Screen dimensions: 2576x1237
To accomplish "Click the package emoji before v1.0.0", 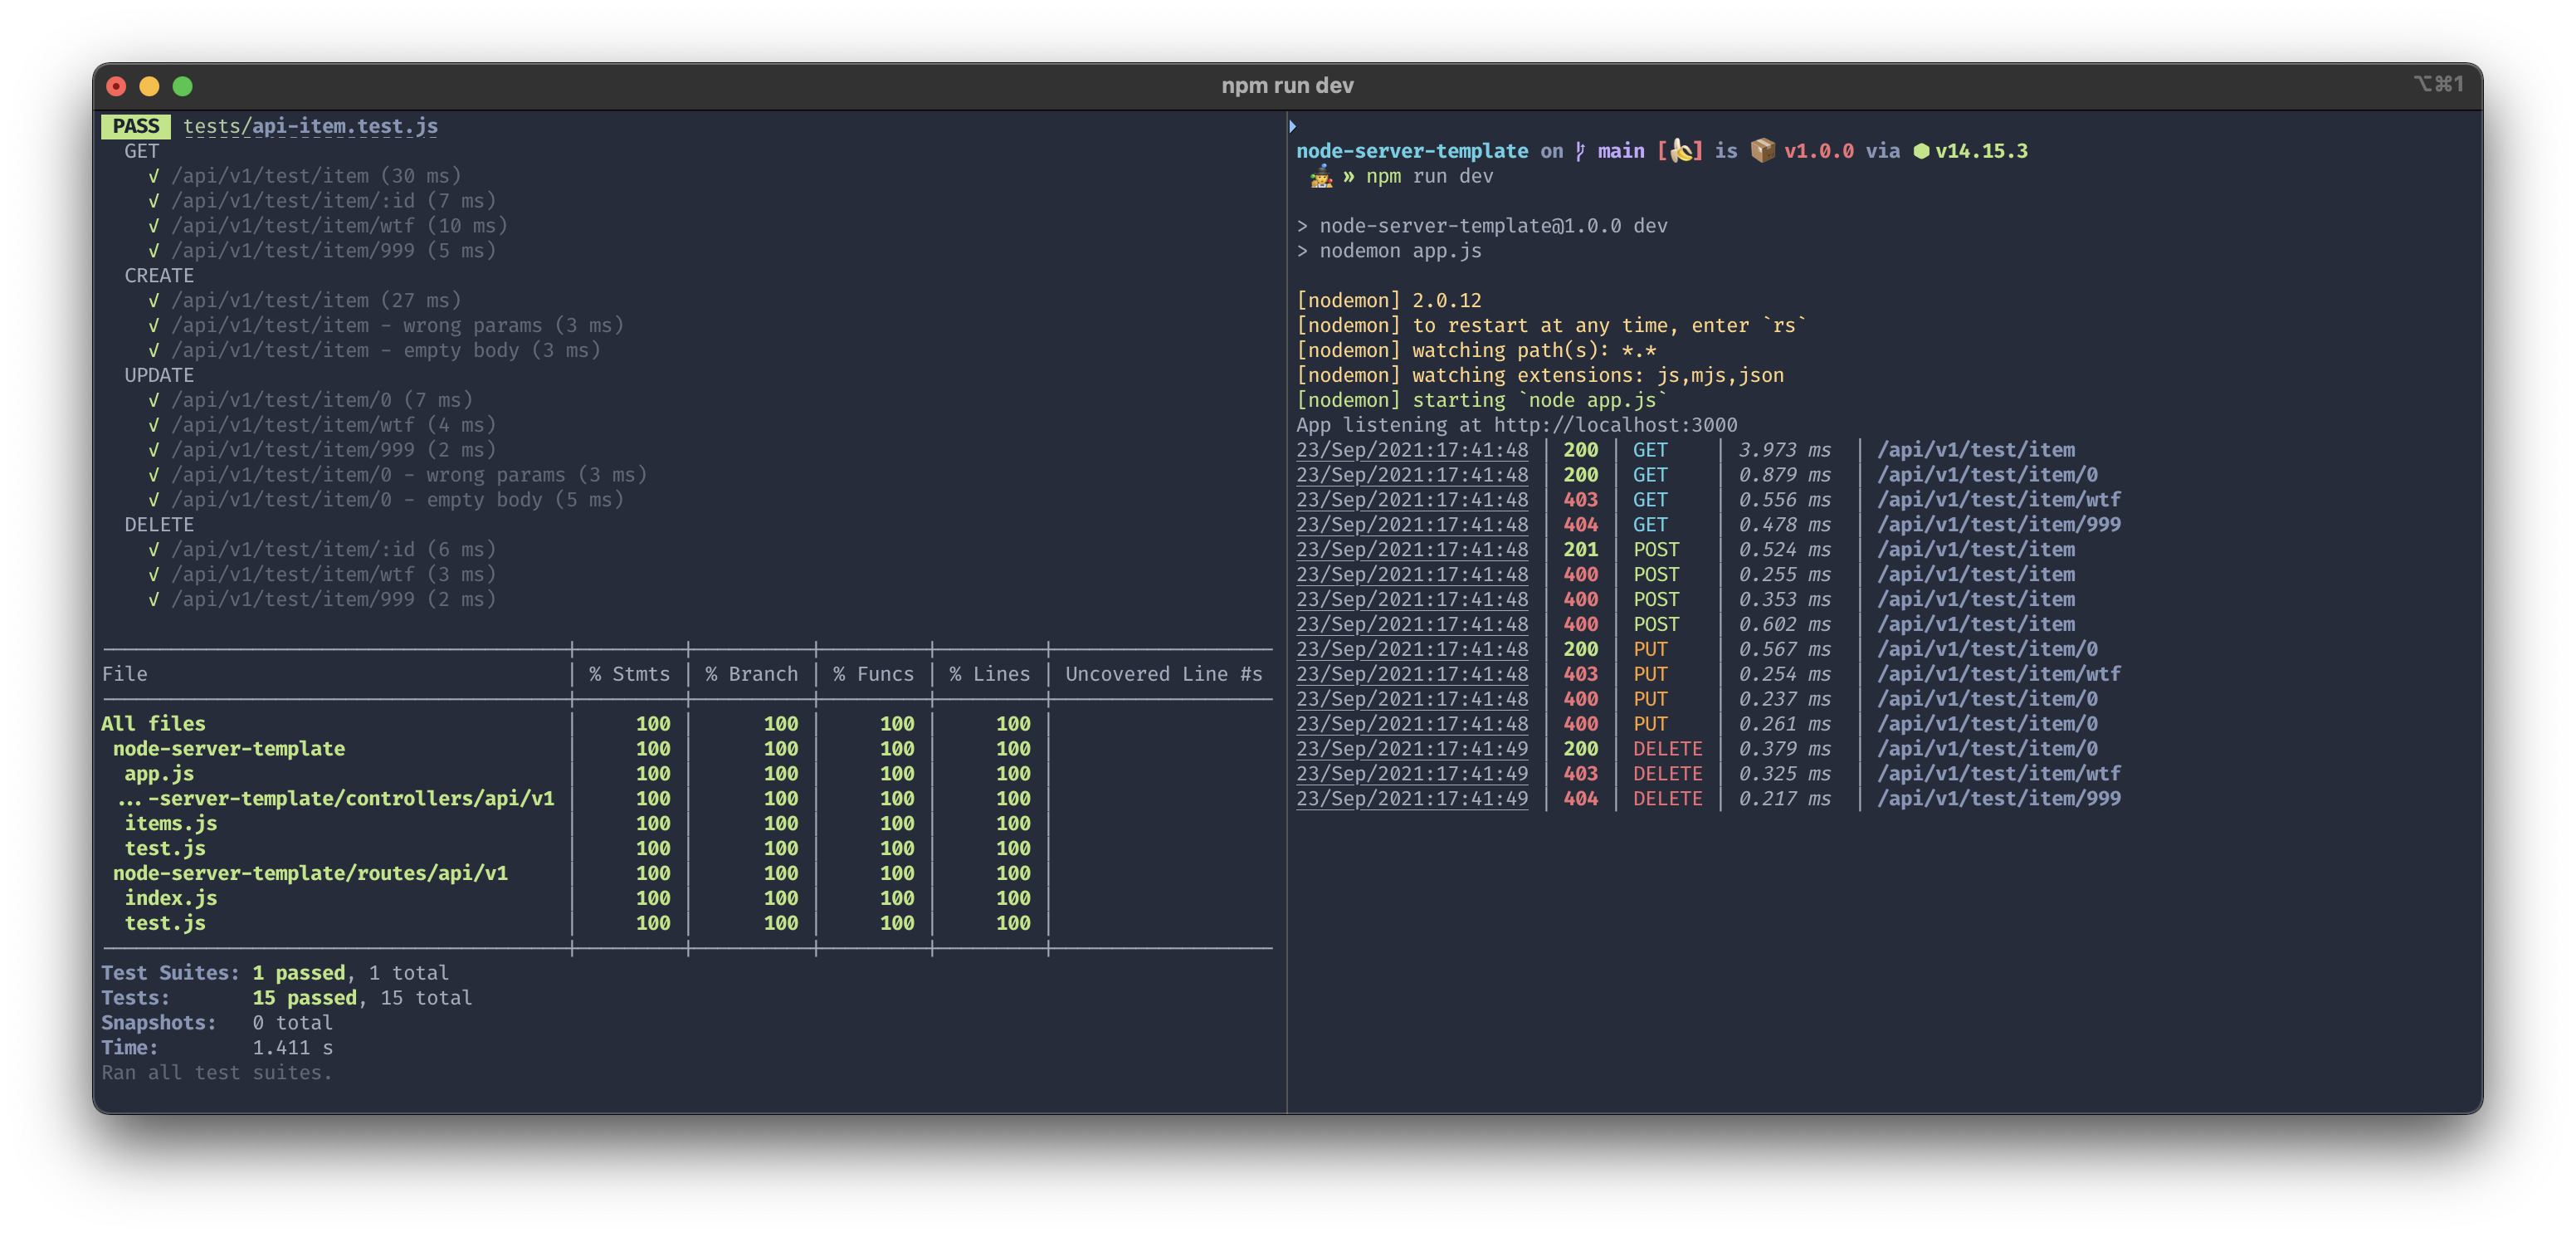I will pyautogui.click(x=1762, y=151).
